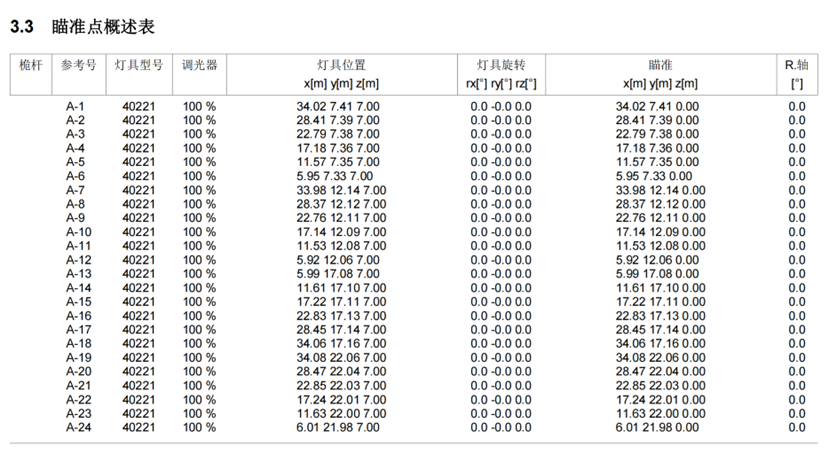Select rotation value in row A-19
Viewport: 829px width, 470px height.
click(x=501, y=358)
